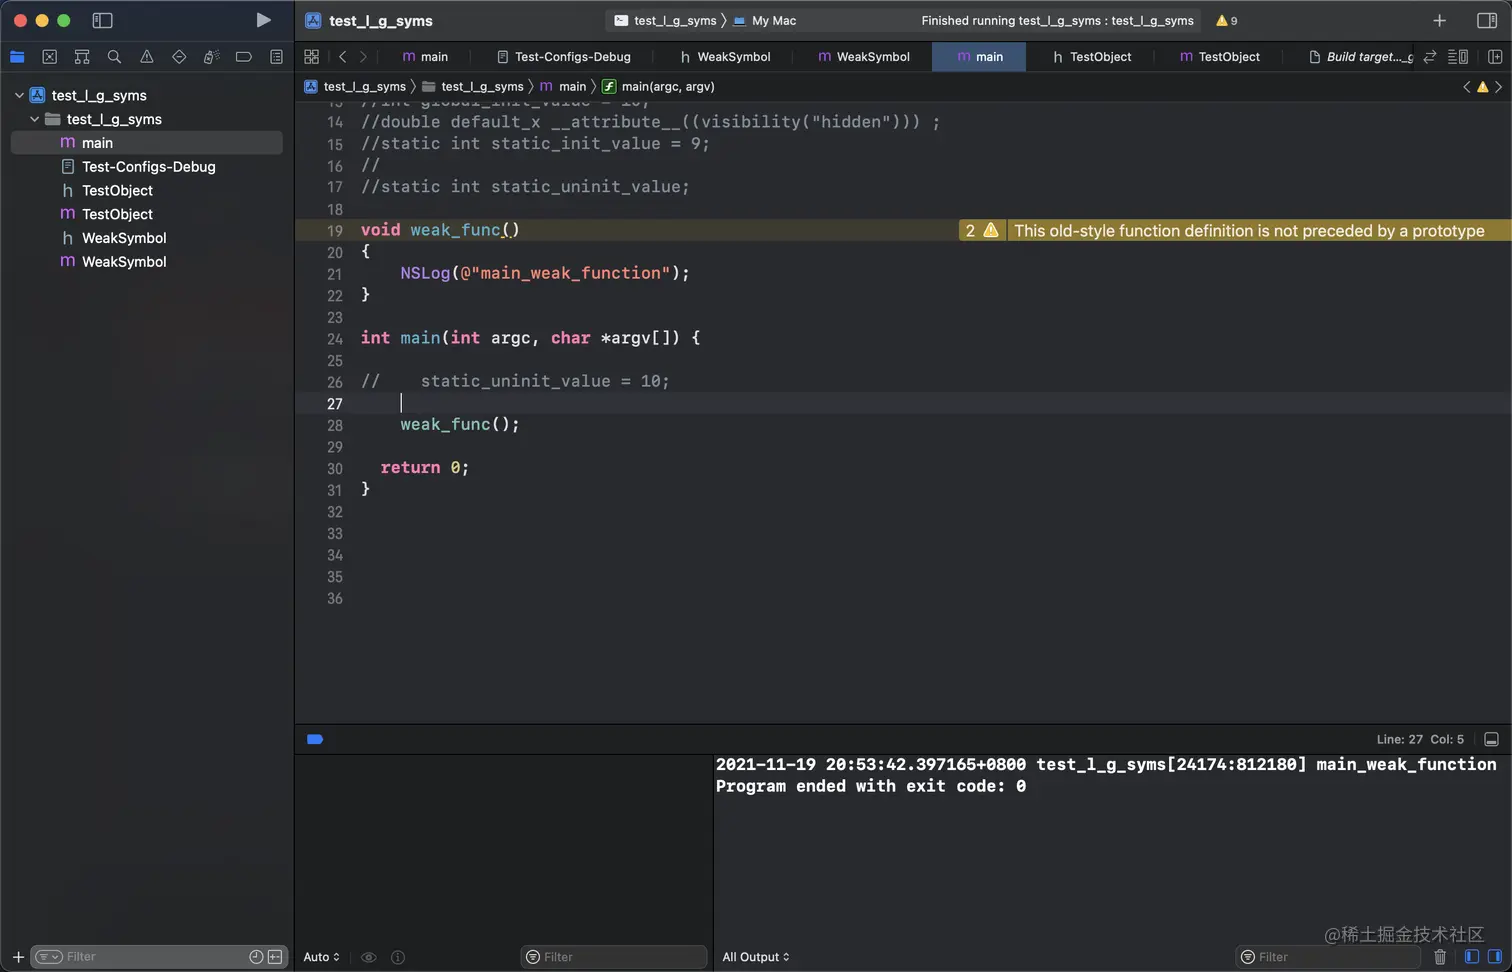
Task: Select Test-Configs-Debug in navigator
Action: coord(146,167)
